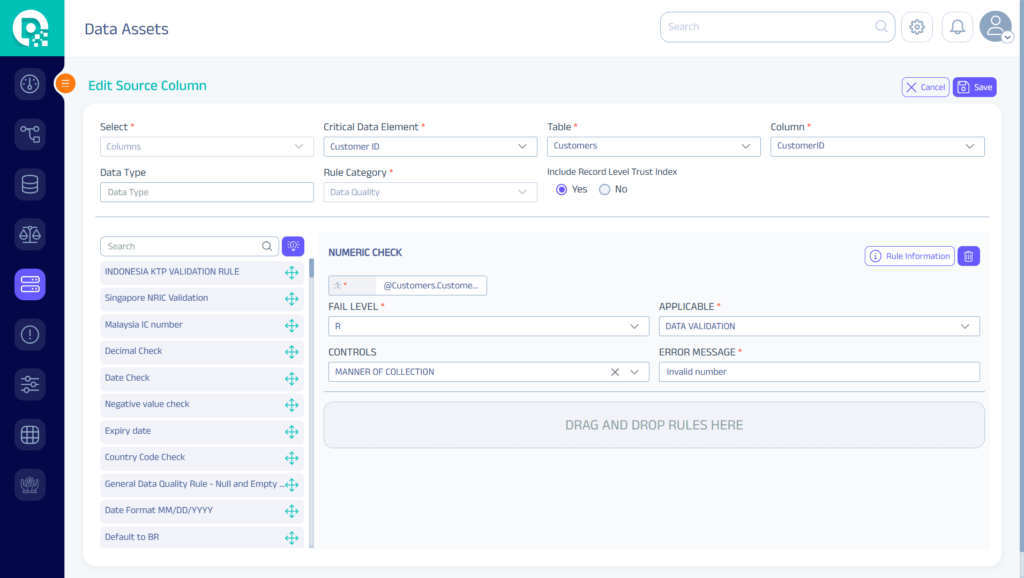The image size is (1024, 578).
Task: Cancel editing the source column
Action: [925, 87]
